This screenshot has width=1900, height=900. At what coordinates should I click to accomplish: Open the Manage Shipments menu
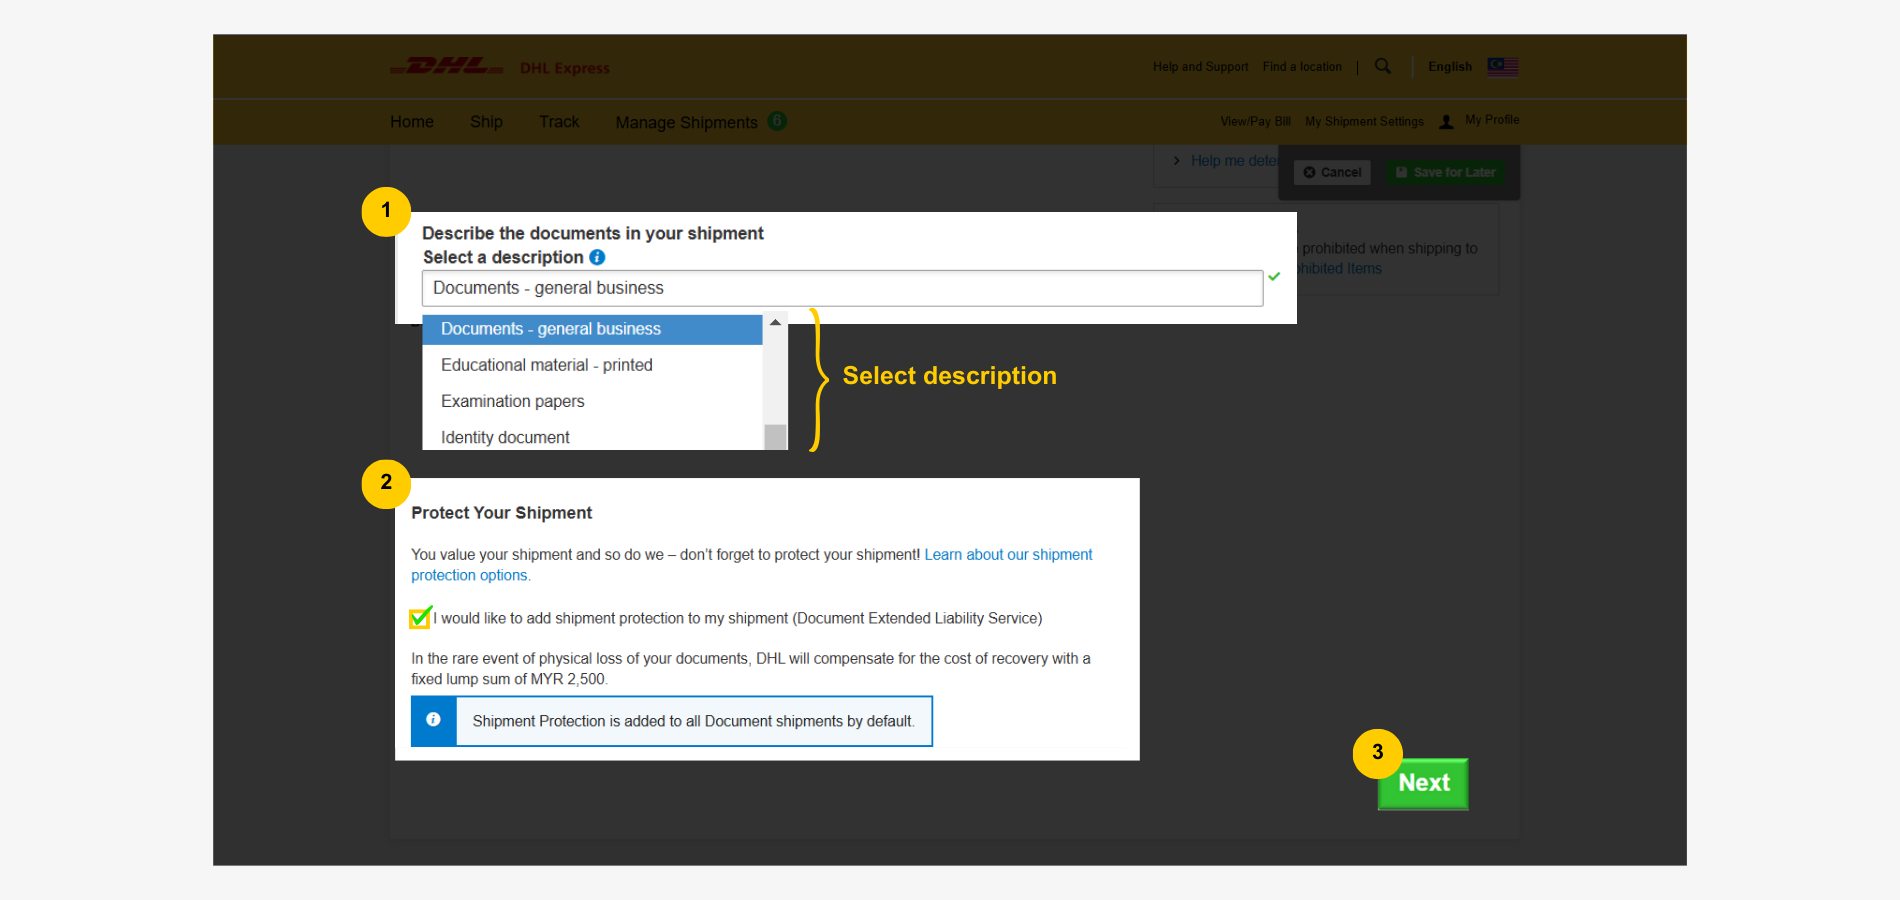(686, 122)
